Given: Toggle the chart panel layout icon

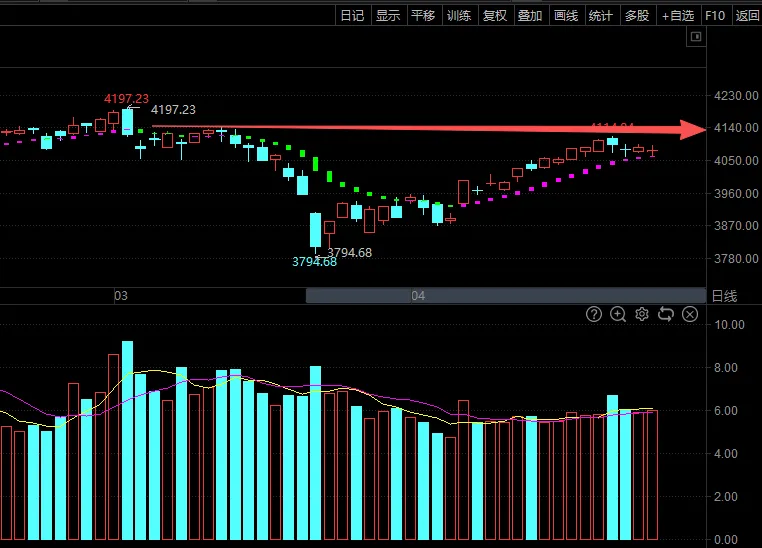Looking at the screenshot, I should pos(696,37).
